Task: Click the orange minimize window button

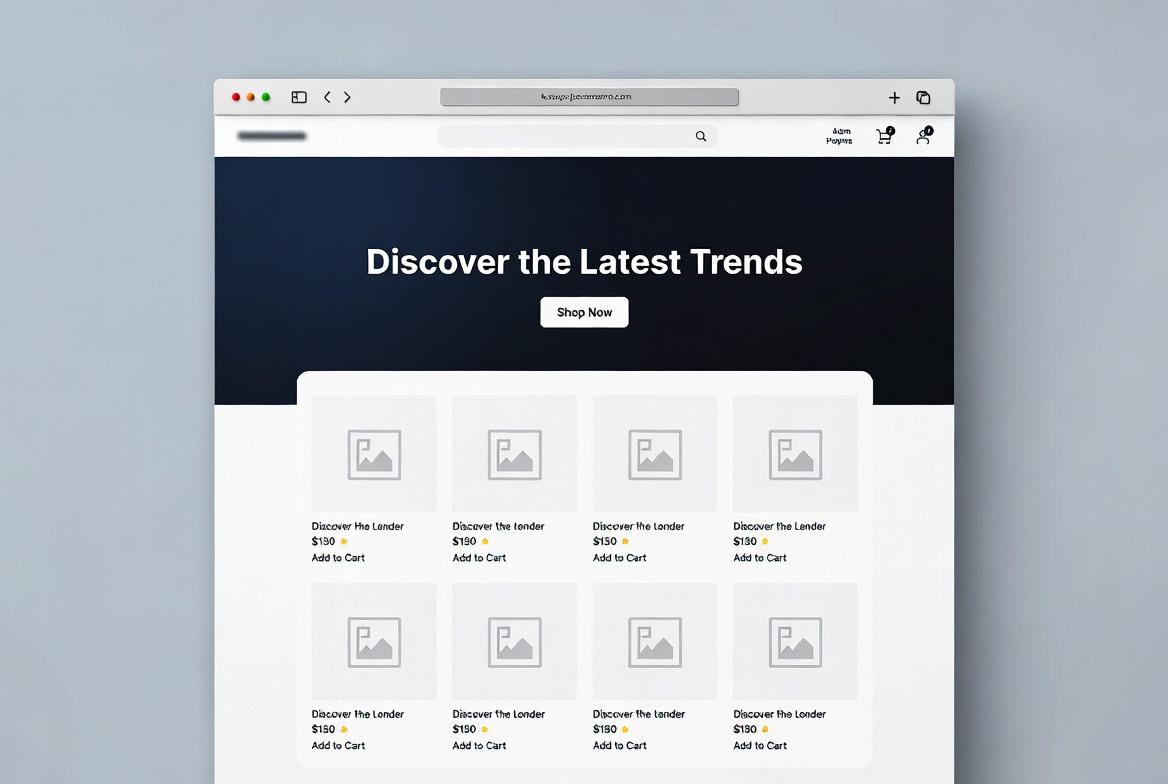Action: click(x=250, y=98)
